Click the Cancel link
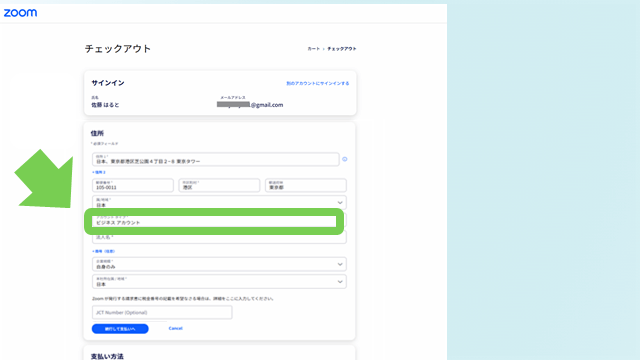640x360 pixels. point(176,329)
